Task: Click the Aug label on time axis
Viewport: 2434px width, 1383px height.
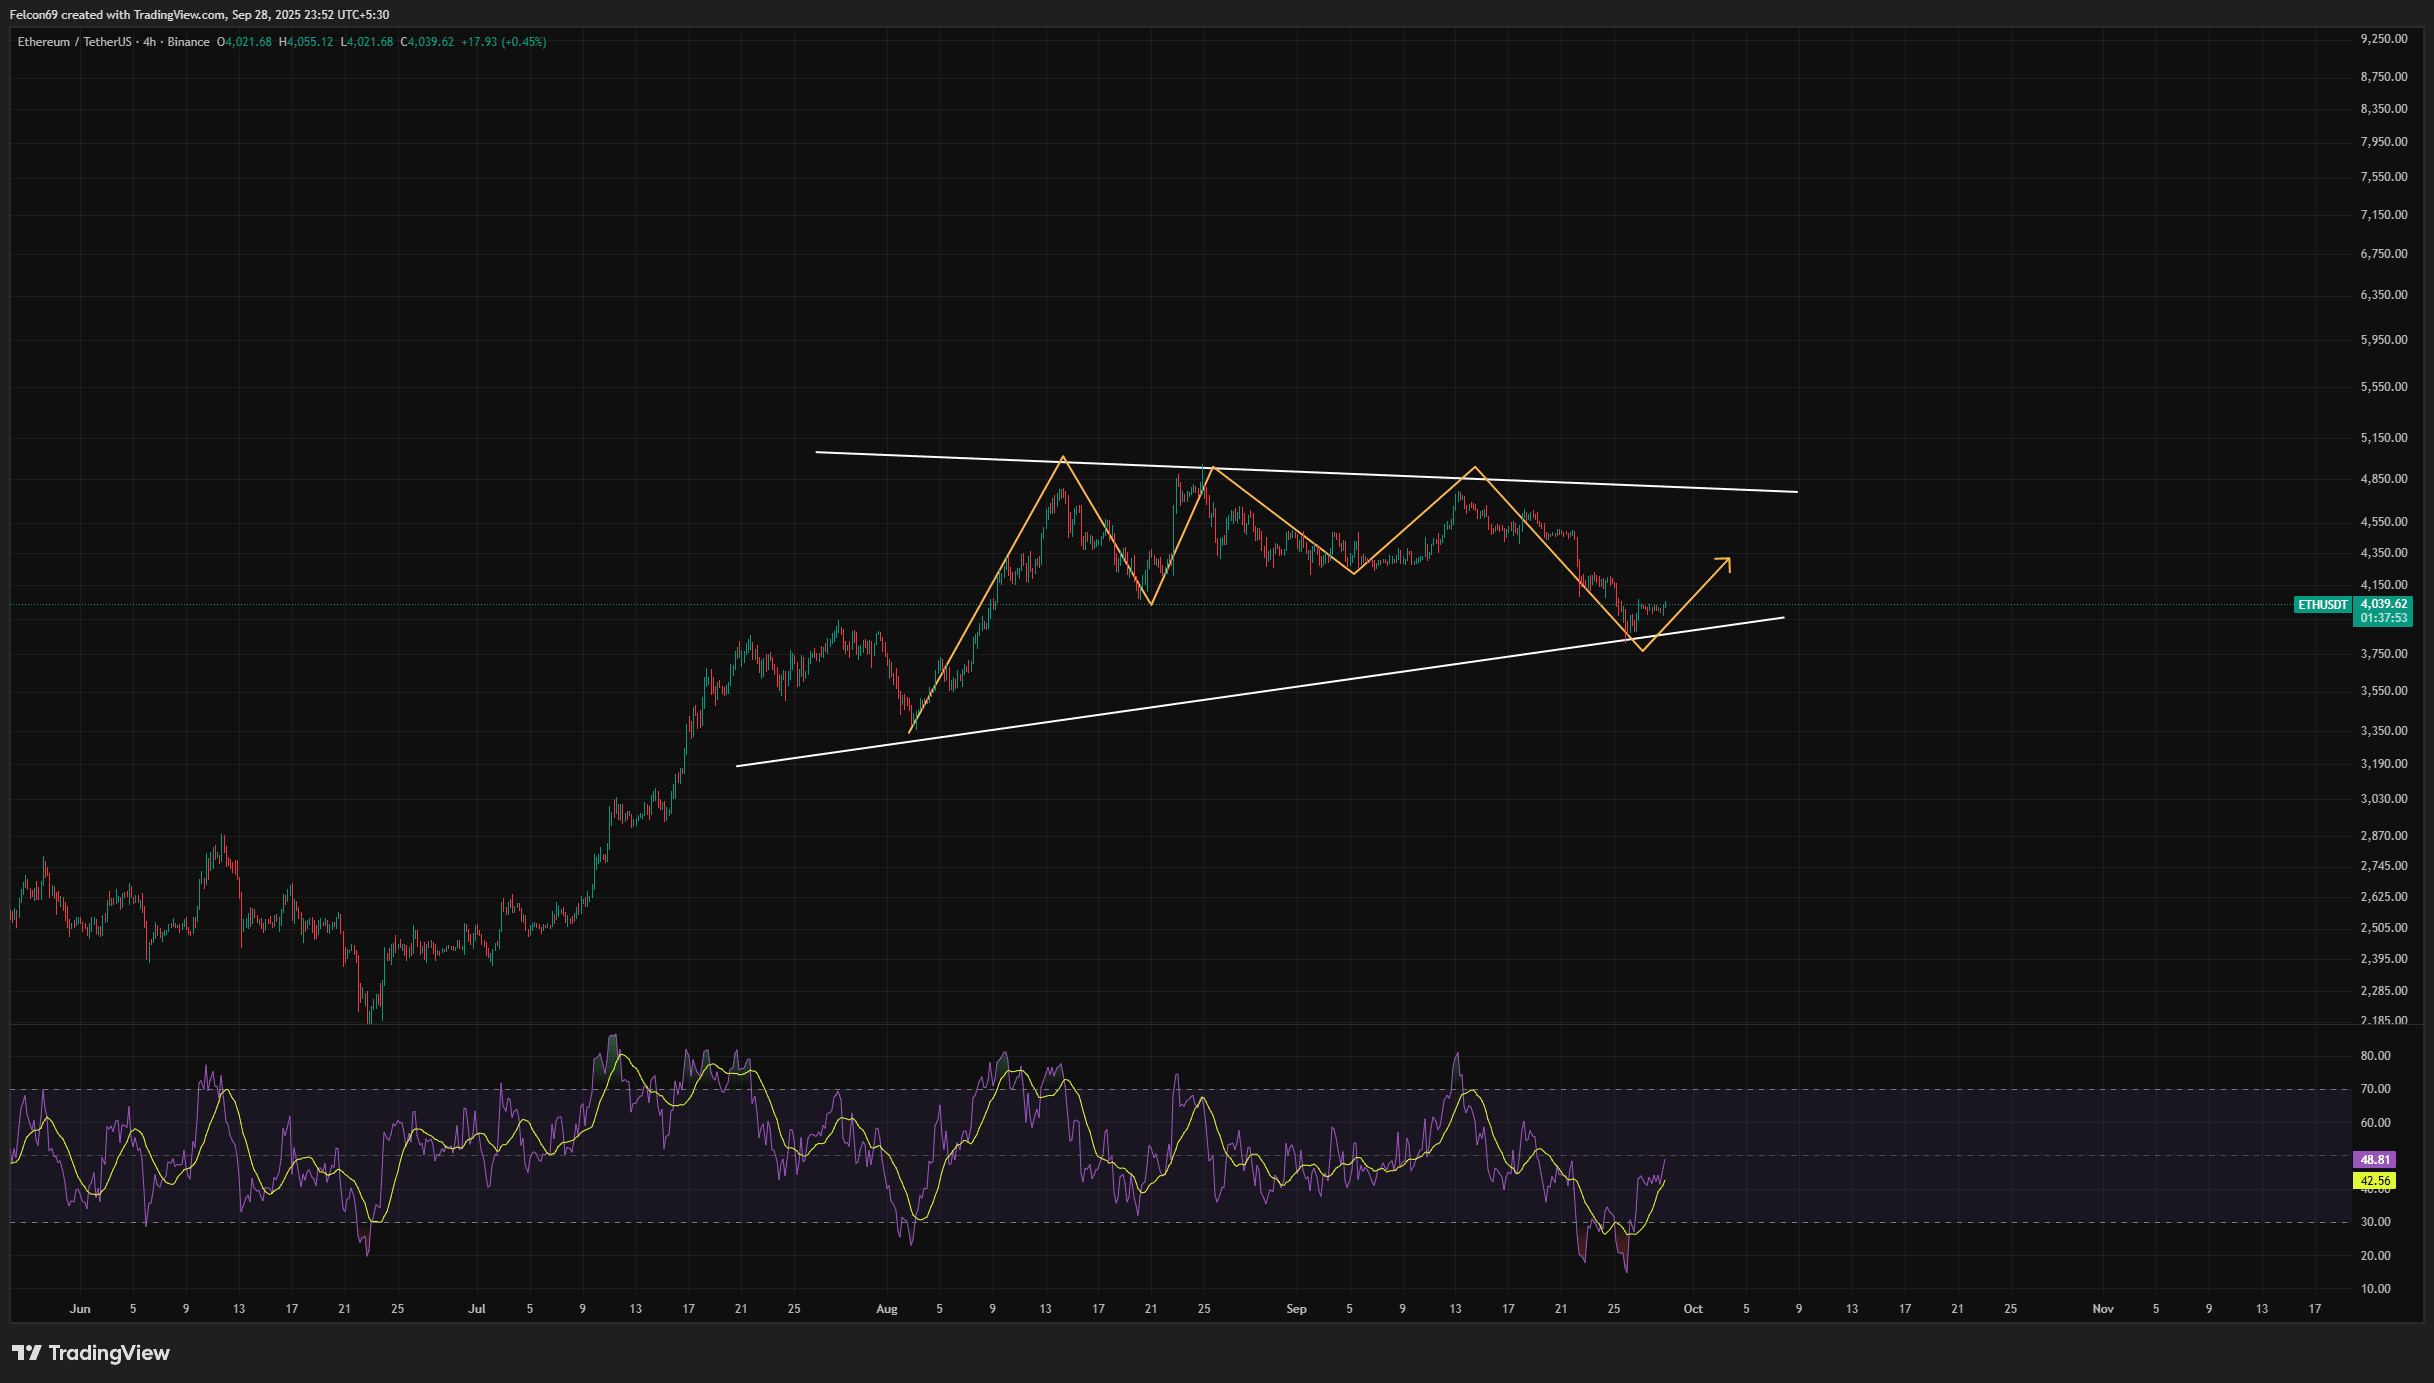Action: [x=886, y=1309]
